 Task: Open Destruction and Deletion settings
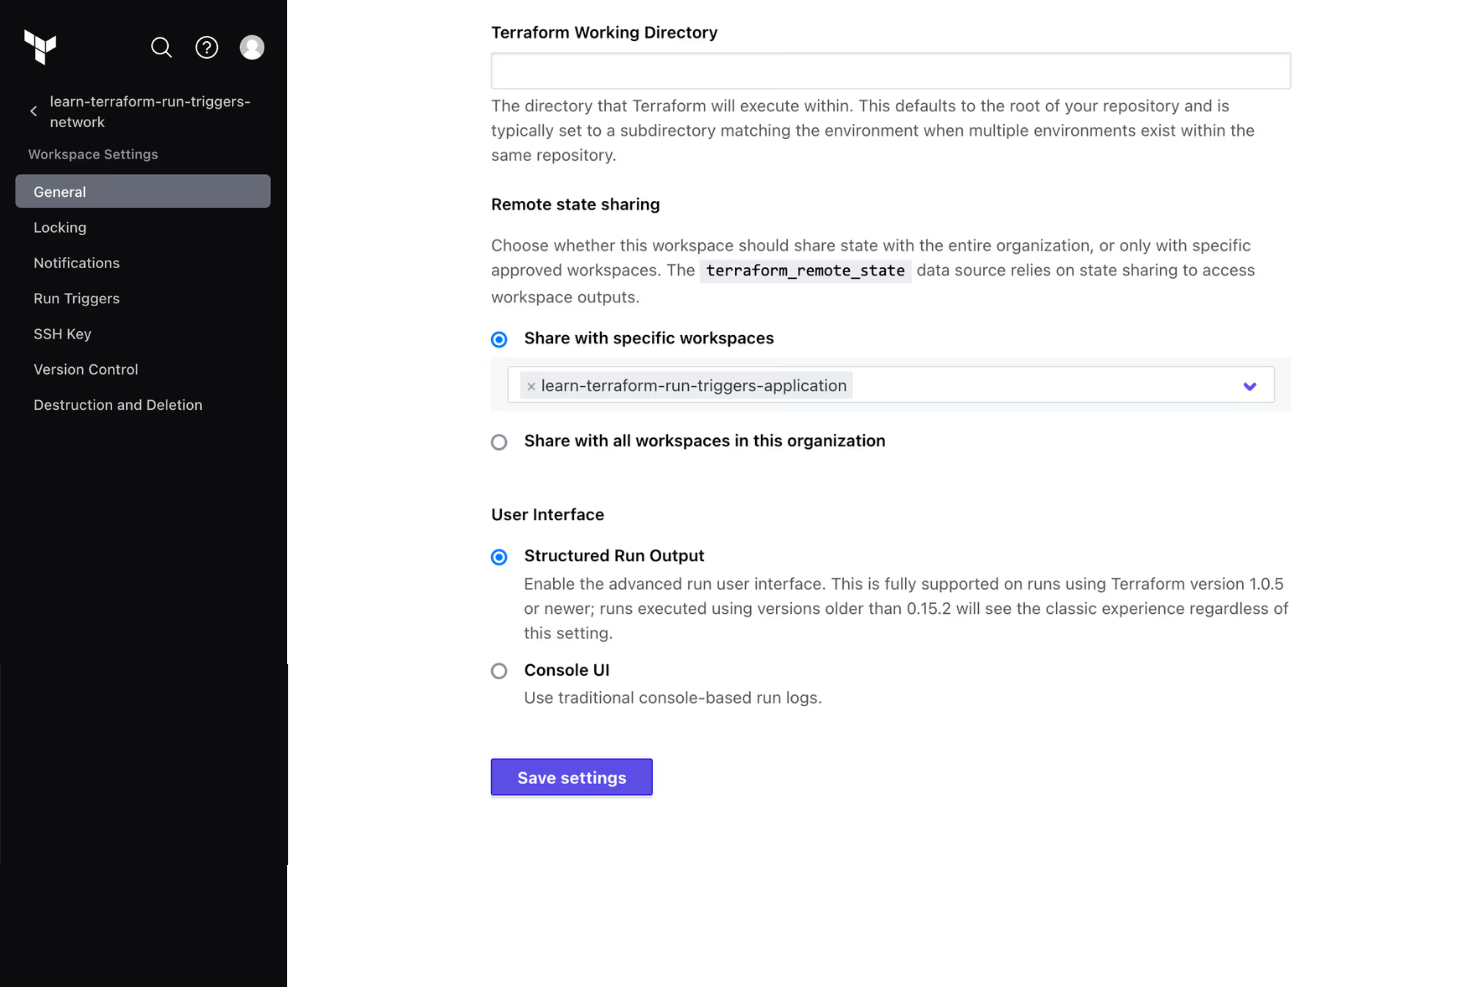point(118,405)
